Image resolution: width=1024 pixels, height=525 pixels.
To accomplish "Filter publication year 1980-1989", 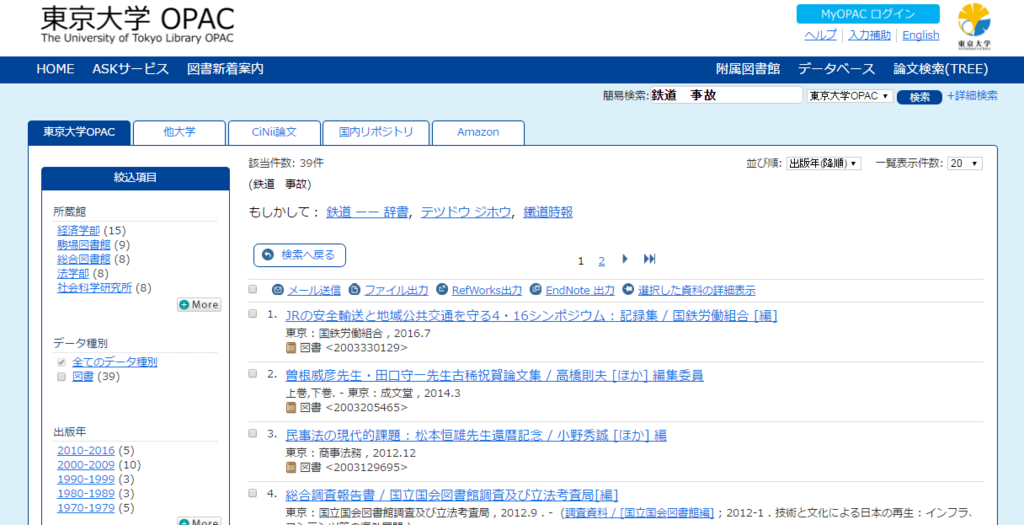I will click(x=86, y=494).
